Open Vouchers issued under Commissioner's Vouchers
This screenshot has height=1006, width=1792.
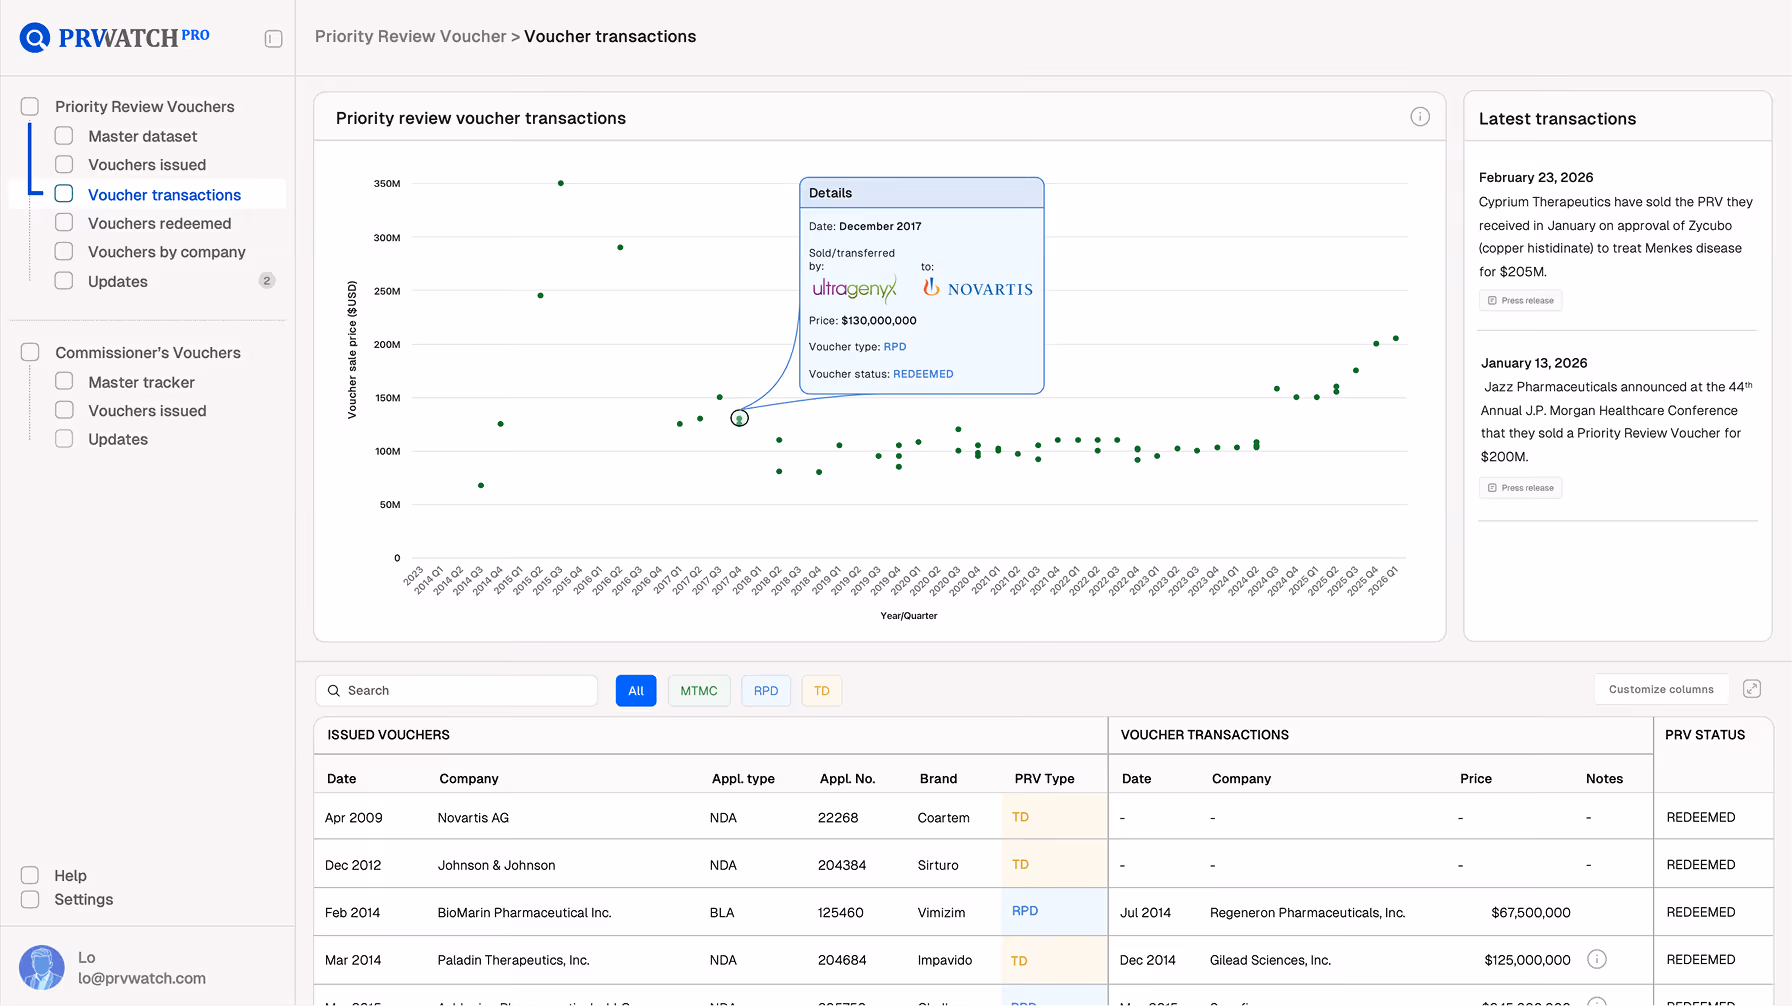pos(147,411)
